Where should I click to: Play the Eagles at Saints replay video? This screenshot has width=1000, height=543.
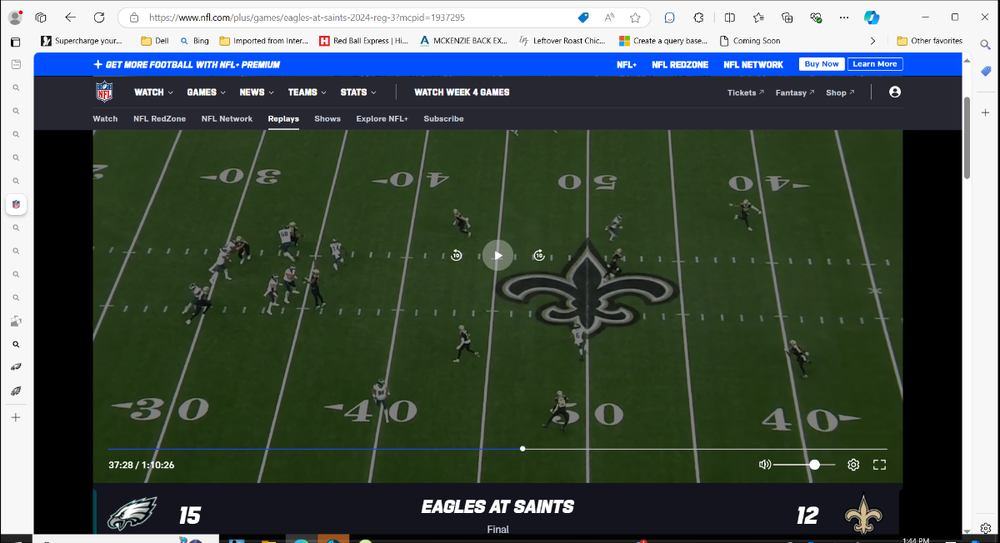point(498,255)
